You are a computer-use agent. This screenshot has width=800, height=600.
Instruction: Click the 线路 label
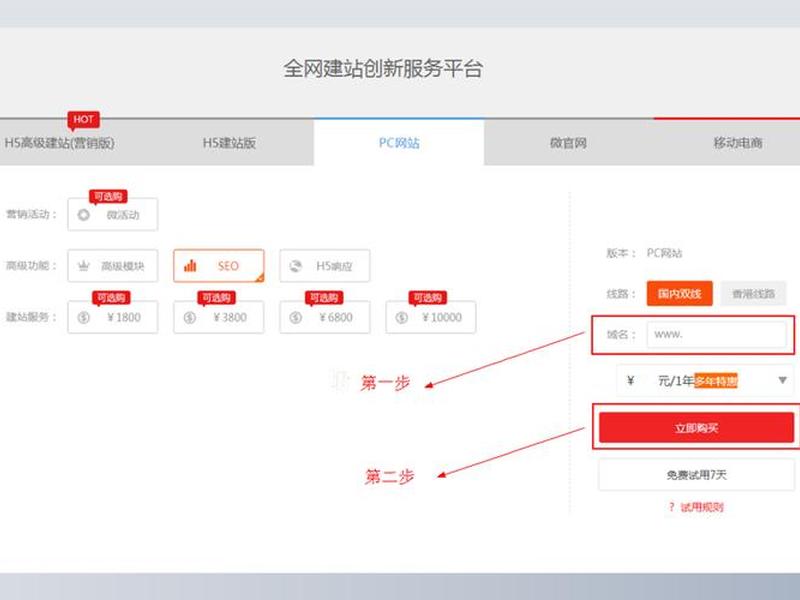tap(621, 294)
